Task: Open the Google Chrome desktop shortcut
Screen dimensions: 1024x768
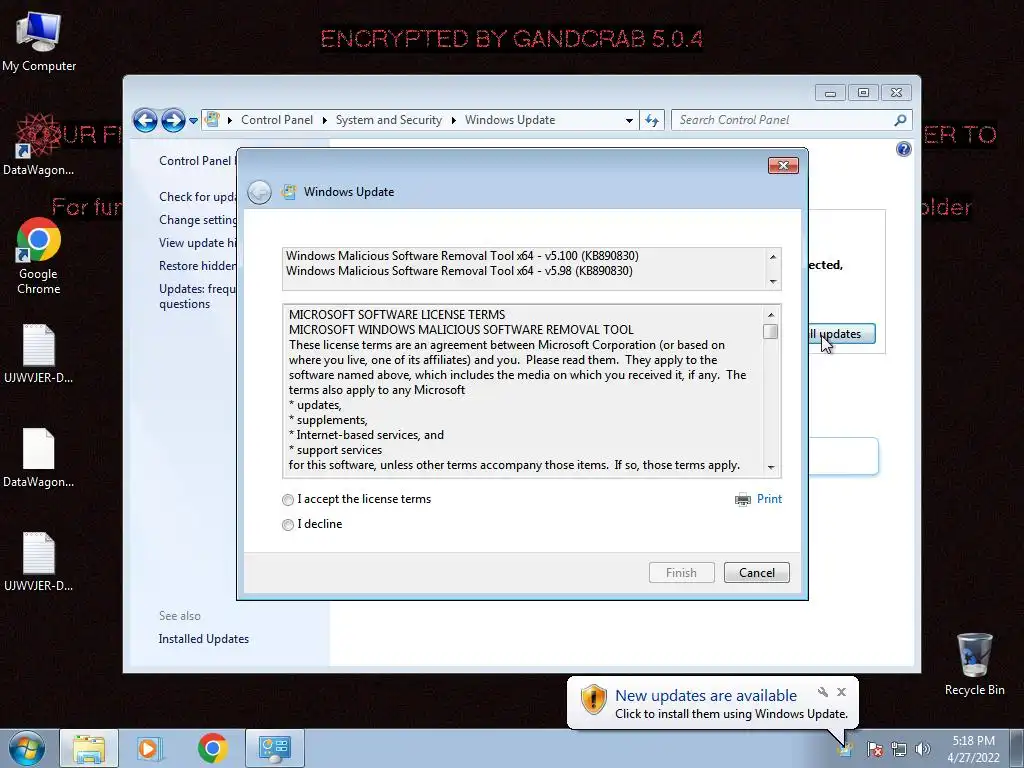Action: tap(39, 257)
